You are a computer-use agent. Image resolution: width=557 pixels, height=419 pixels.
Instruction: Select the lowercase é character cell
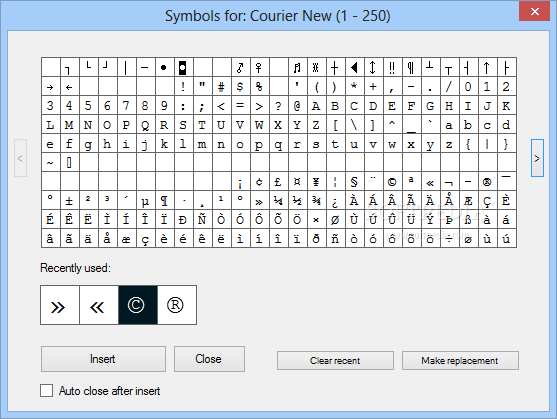(x=183, y=239)
